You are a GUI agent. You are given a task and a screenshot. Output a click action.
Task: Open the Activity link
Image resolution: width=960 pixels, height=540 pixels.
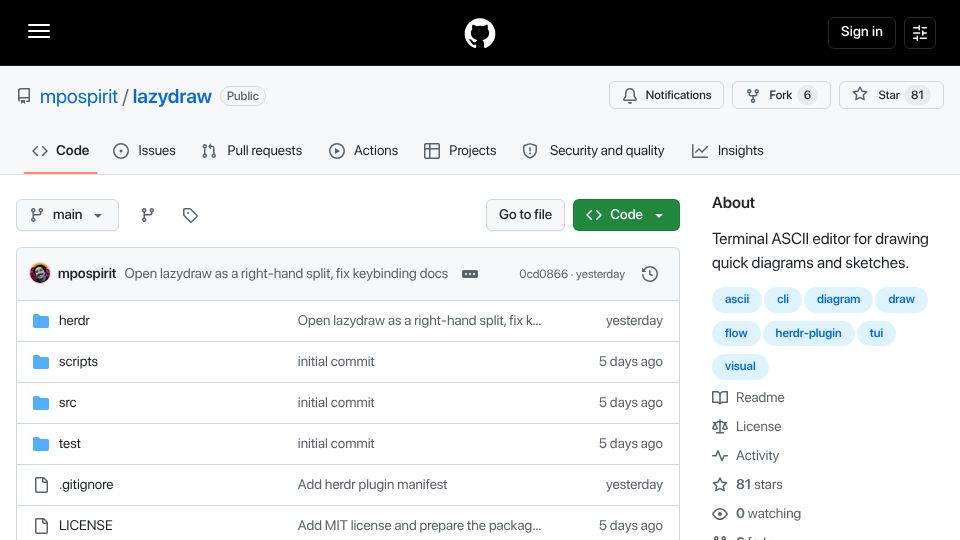pos(746,456)
